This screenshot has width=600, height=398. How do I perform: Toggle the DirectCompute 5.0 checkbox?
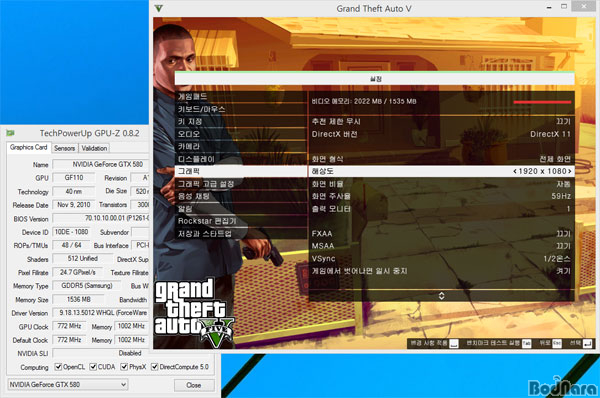pyautogui.click(x=155, y=367)
